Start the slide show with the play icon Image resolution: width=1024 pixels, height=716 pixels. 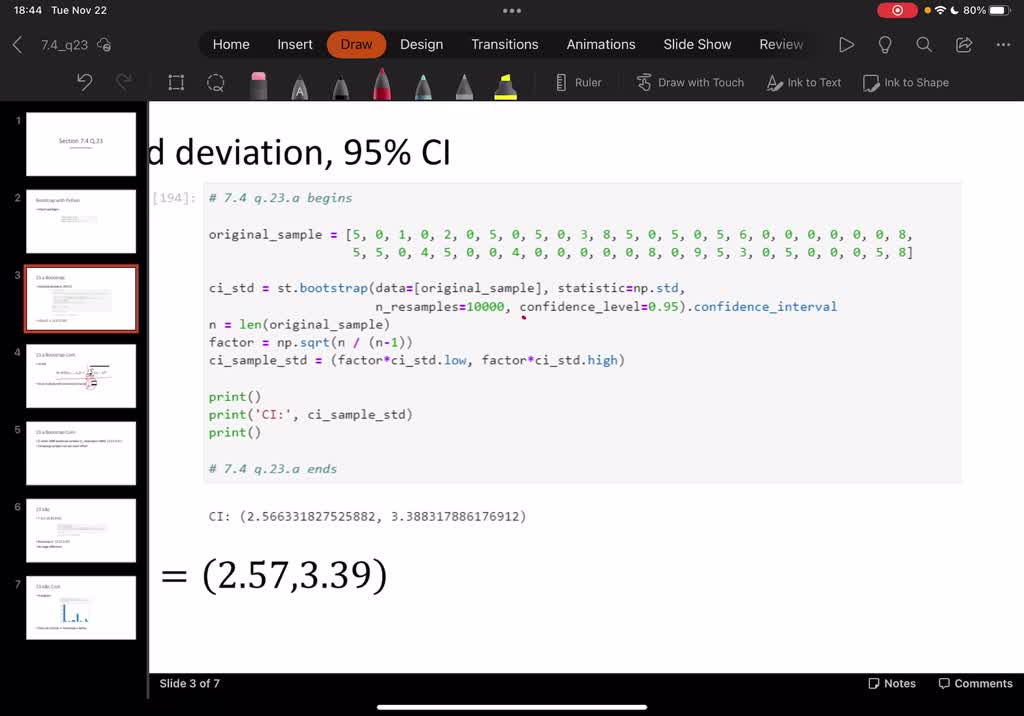click(x=846, y=44)
